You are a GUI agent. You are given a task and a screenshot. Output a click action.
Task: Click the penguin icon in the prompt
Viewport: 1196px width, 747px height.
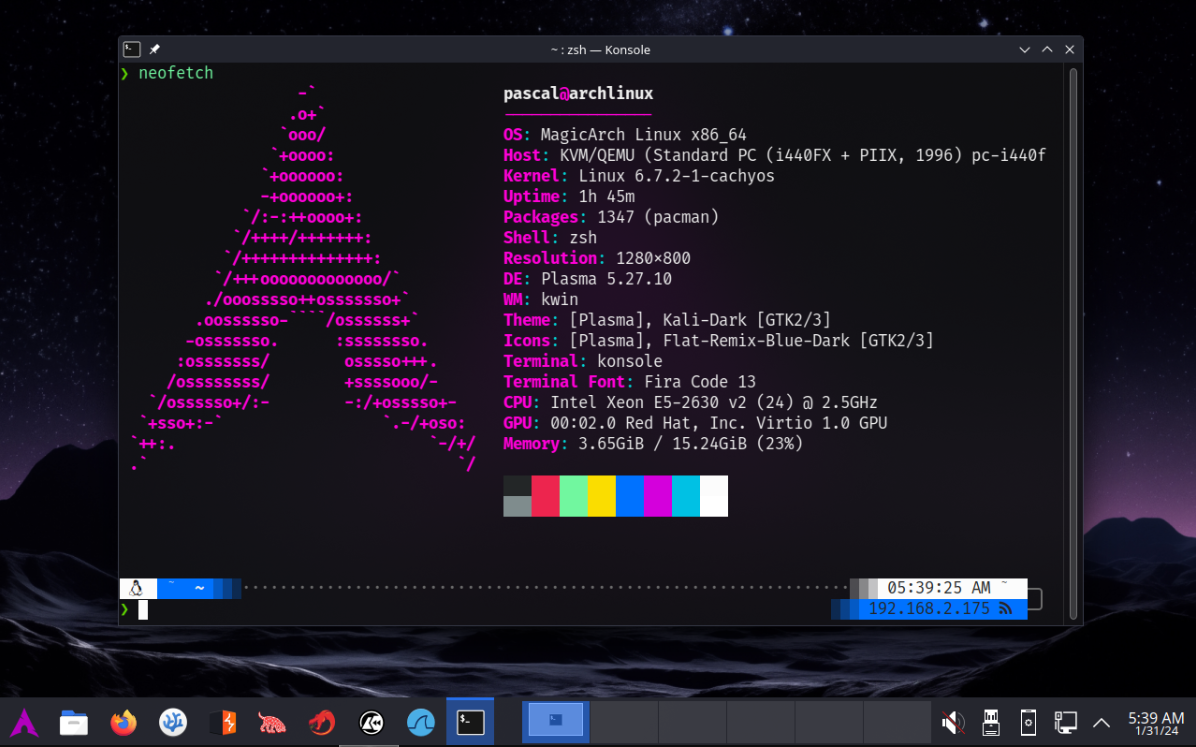pos(137,588)
